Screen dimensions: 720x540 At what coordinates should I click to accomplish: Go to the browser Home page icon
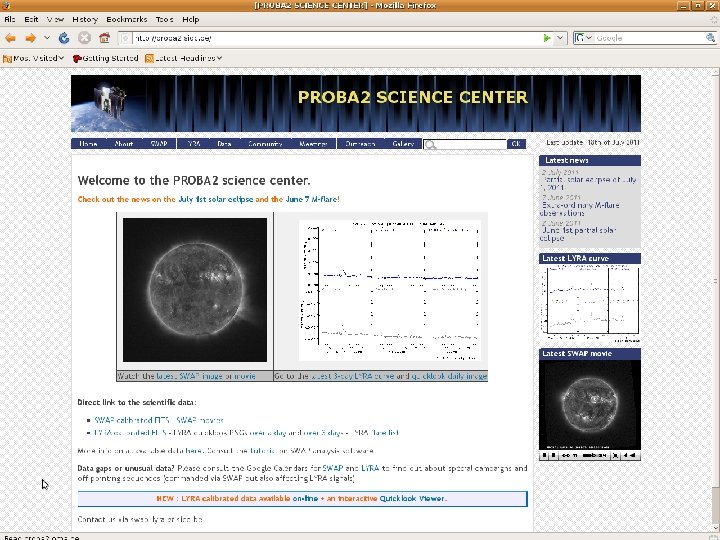point(105,38)
